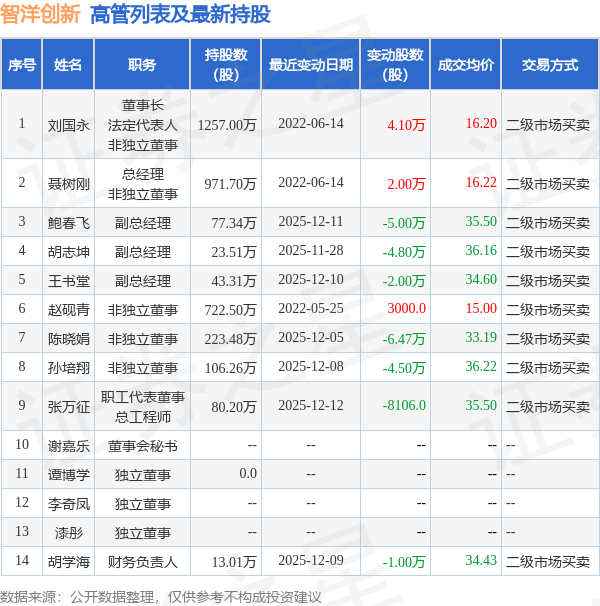Click the average price 34.43
This screenshot has height=606, width=600.
[481, 560]
